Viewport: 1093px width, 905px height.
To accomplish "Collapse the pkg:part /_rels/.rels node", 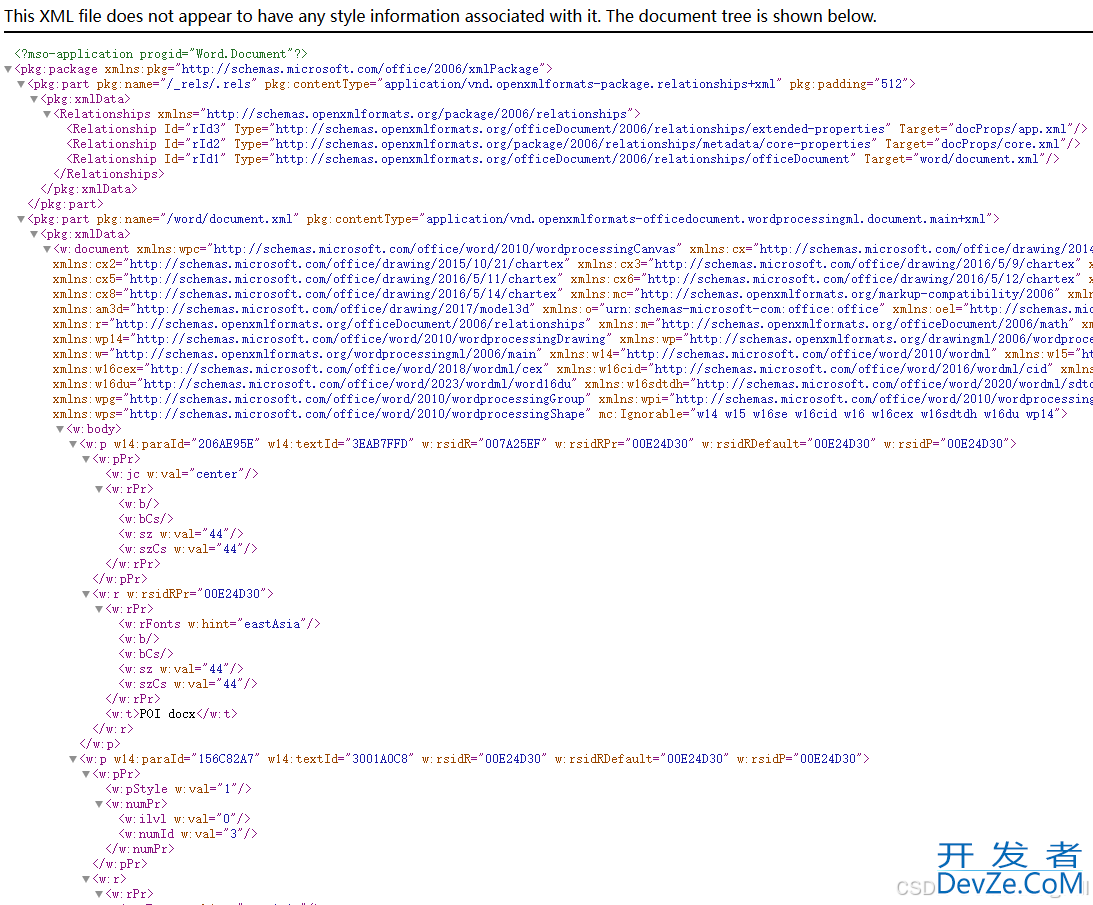I will pos(21,84).
